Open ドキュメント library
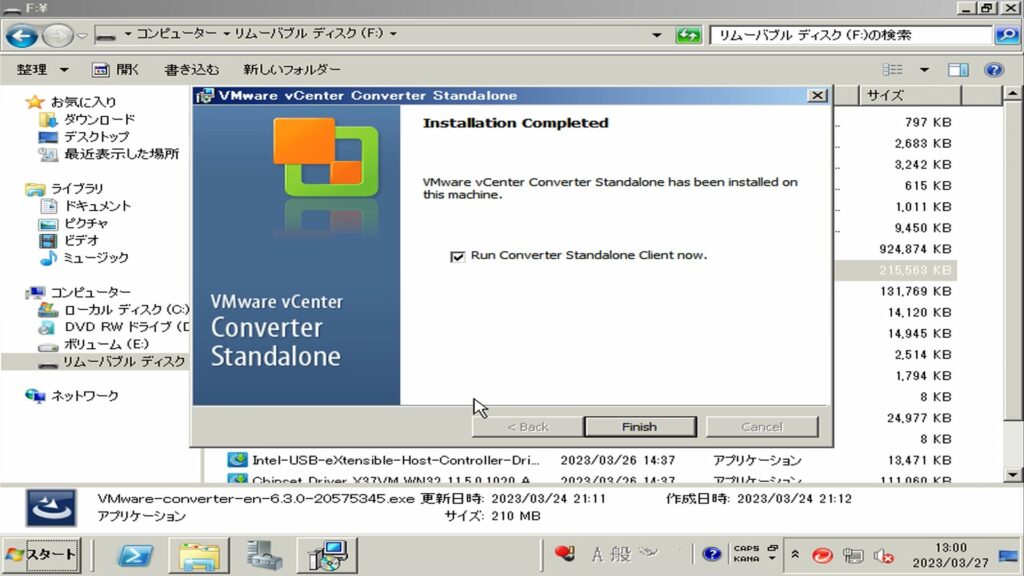 pyautogui.click(x=97, y=206)
